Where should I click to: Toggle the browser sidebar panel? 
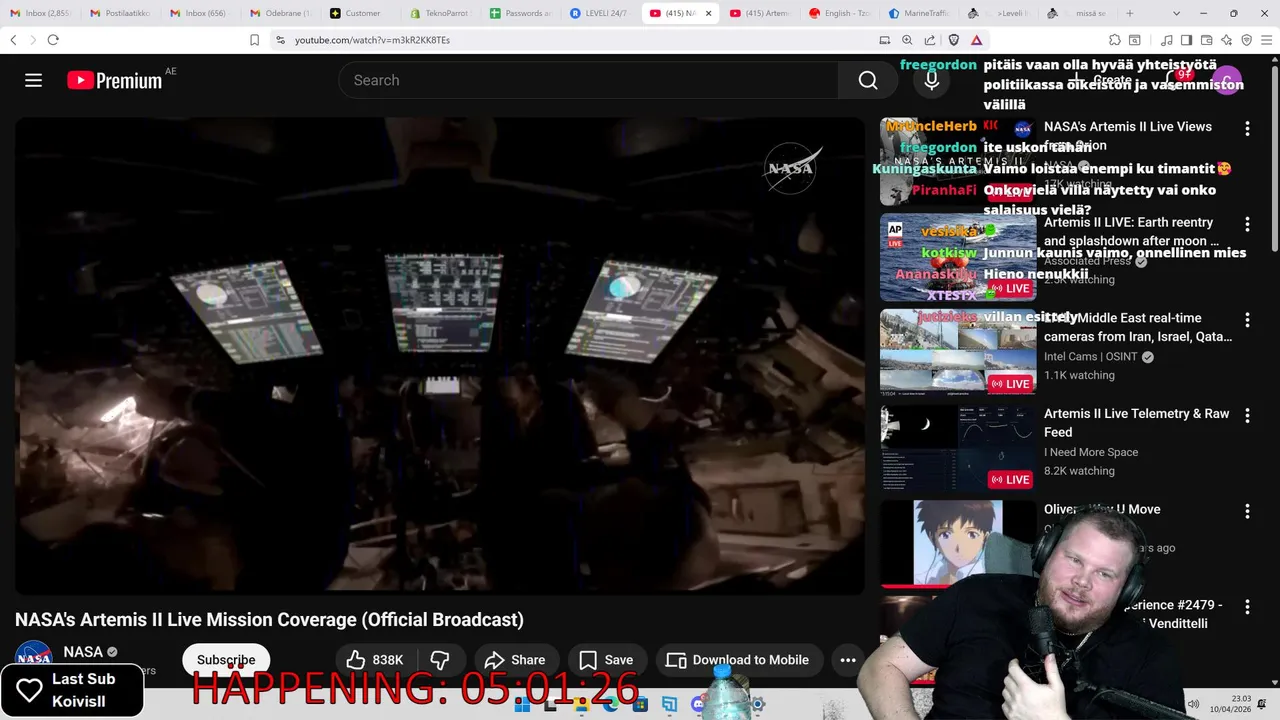1186,40
